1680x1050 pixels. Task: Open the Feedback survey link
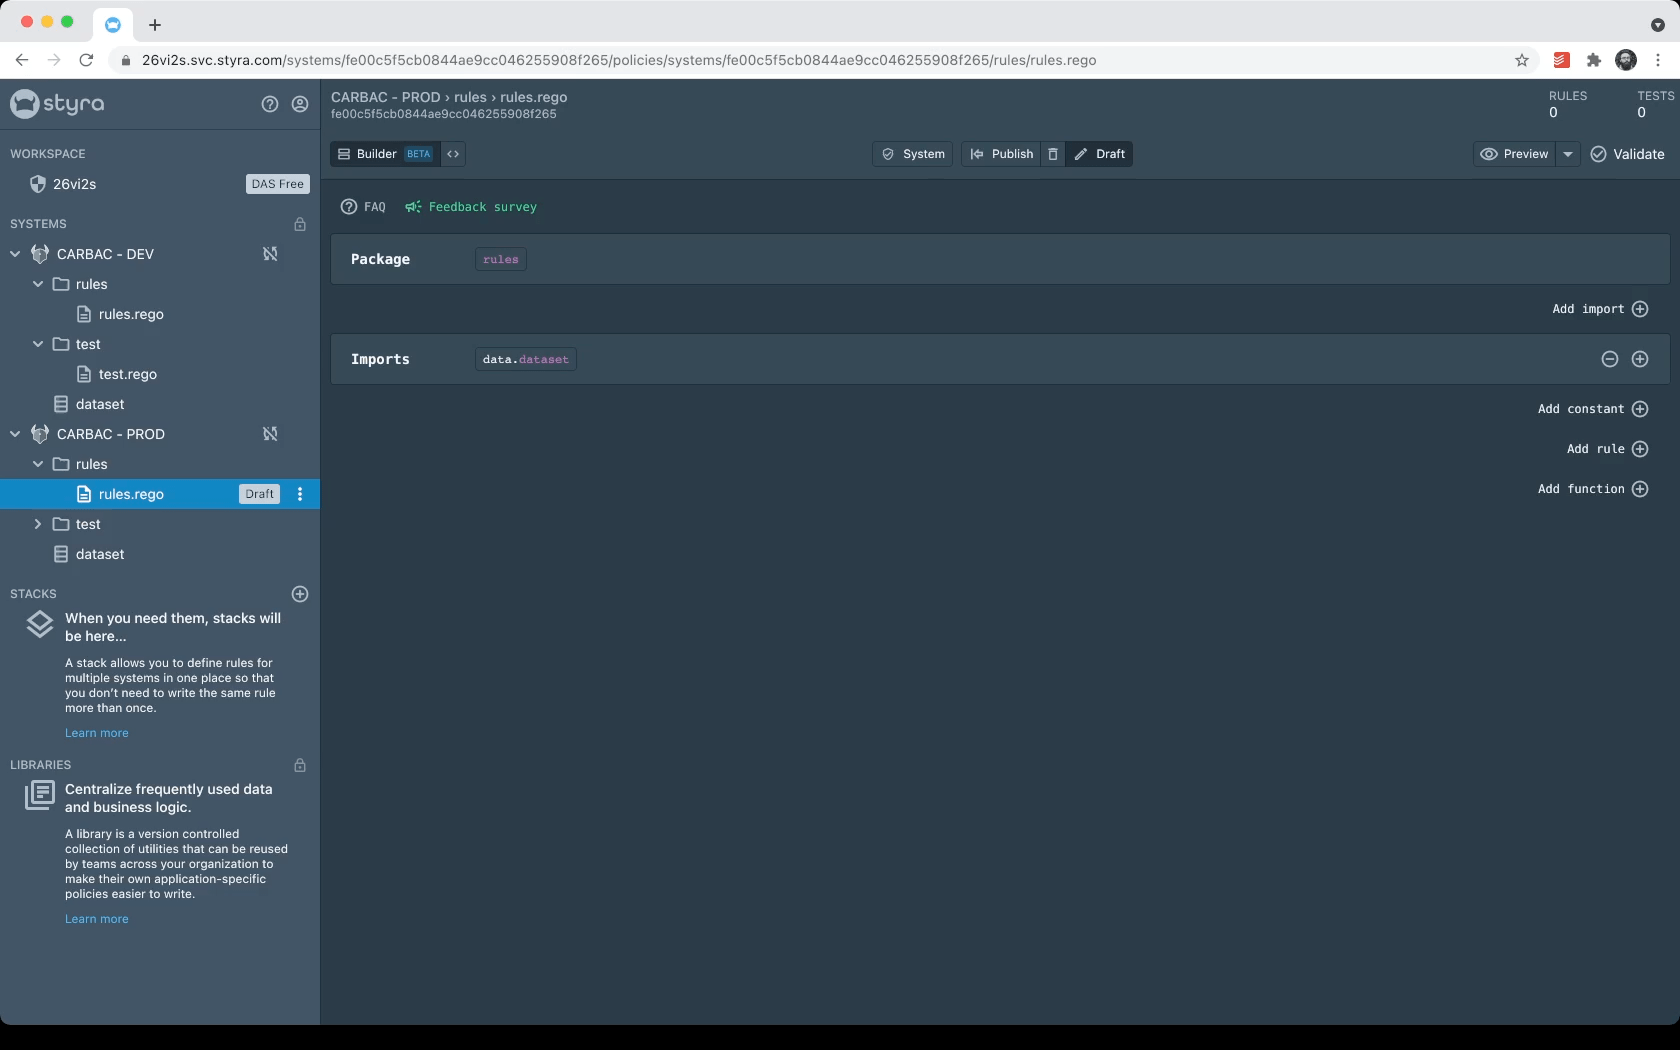[471, 207]
